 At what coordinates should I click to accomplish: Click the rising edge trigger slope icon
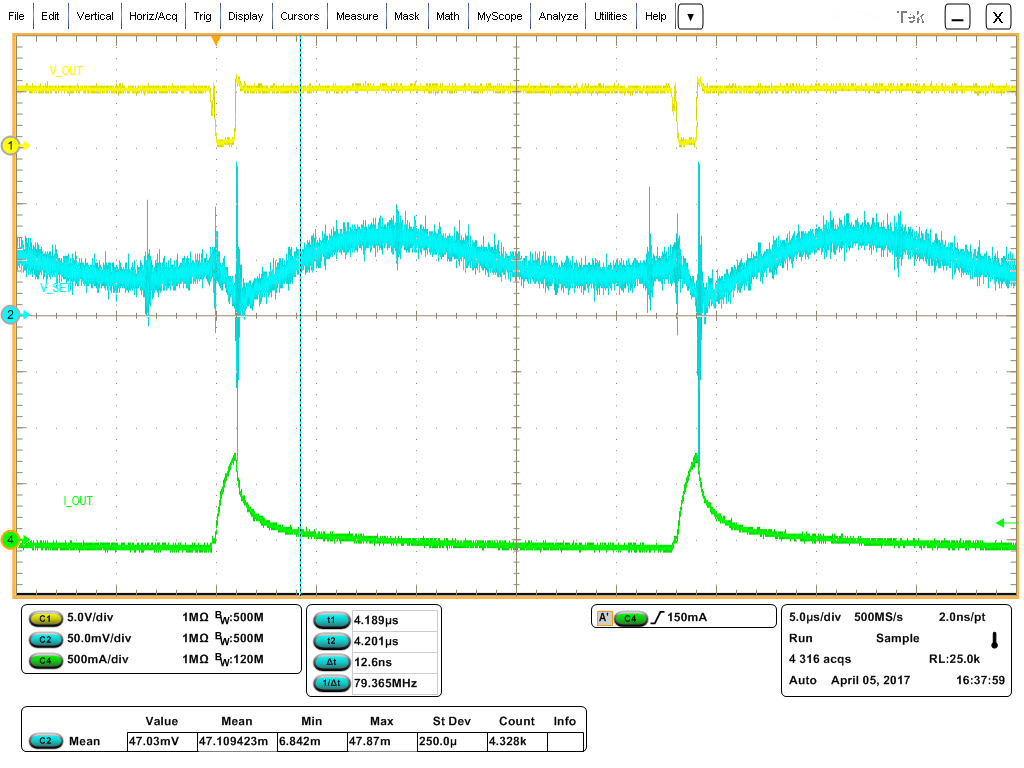[x=658, y=617]
